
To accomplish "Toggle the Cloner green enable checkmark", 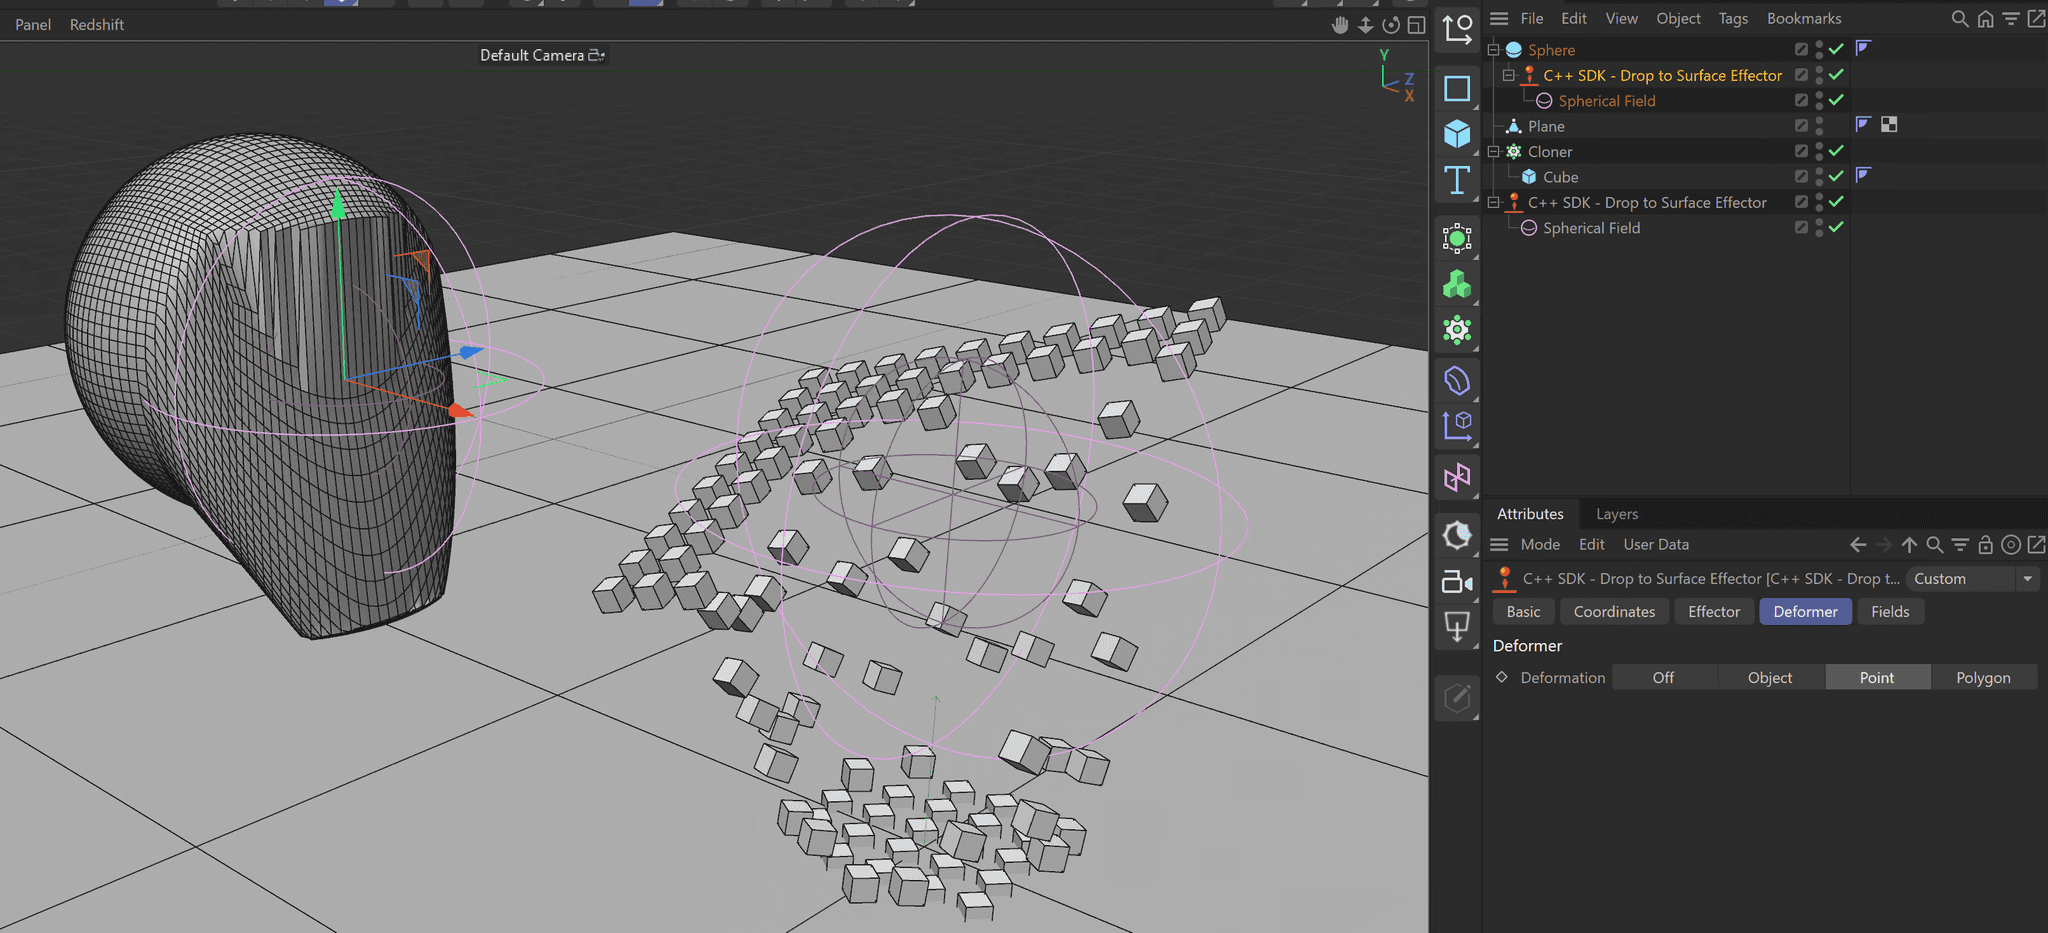I will coord(1836,151).
